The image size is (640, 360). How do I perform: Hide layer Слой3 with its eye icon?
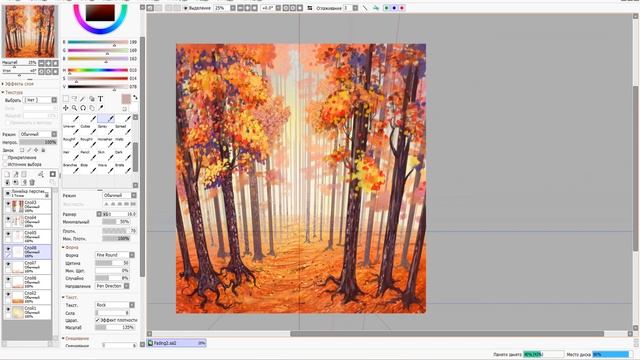point(8,204)
